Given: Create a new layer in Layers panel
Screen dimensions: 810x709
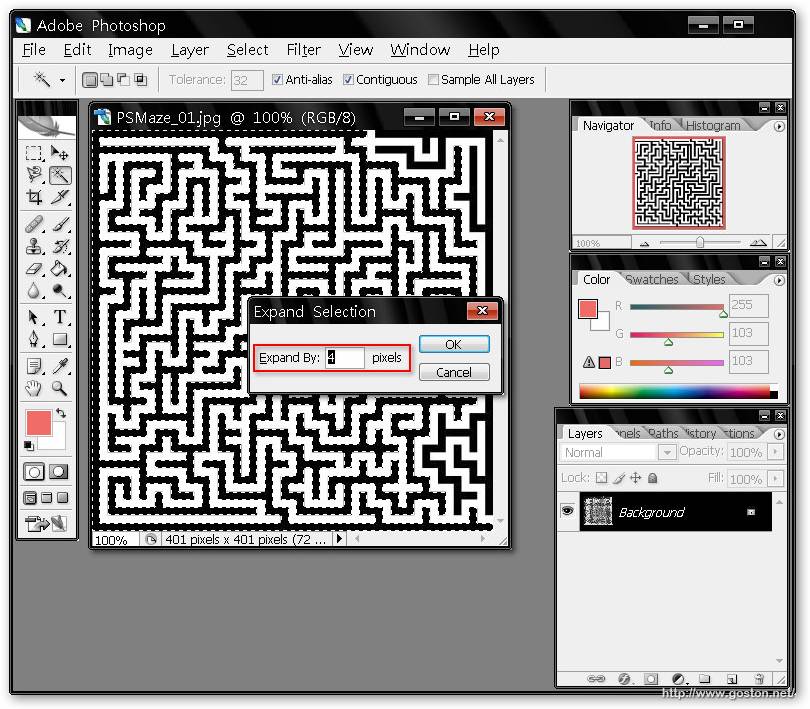Looking at the screenshot, I should tap(731, 679).
